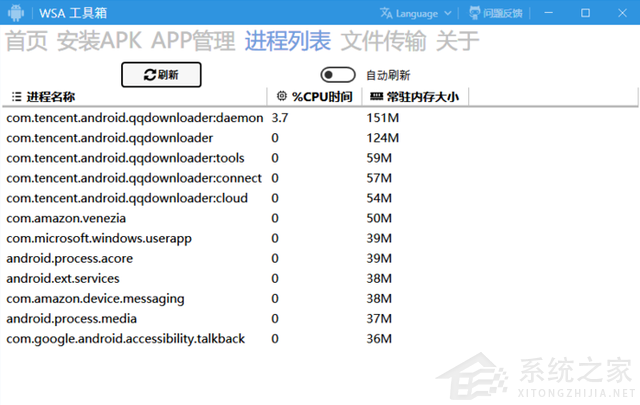Click the Android robot app icon
This screenshot has height=405, width=640.
(x=17, y=13)
